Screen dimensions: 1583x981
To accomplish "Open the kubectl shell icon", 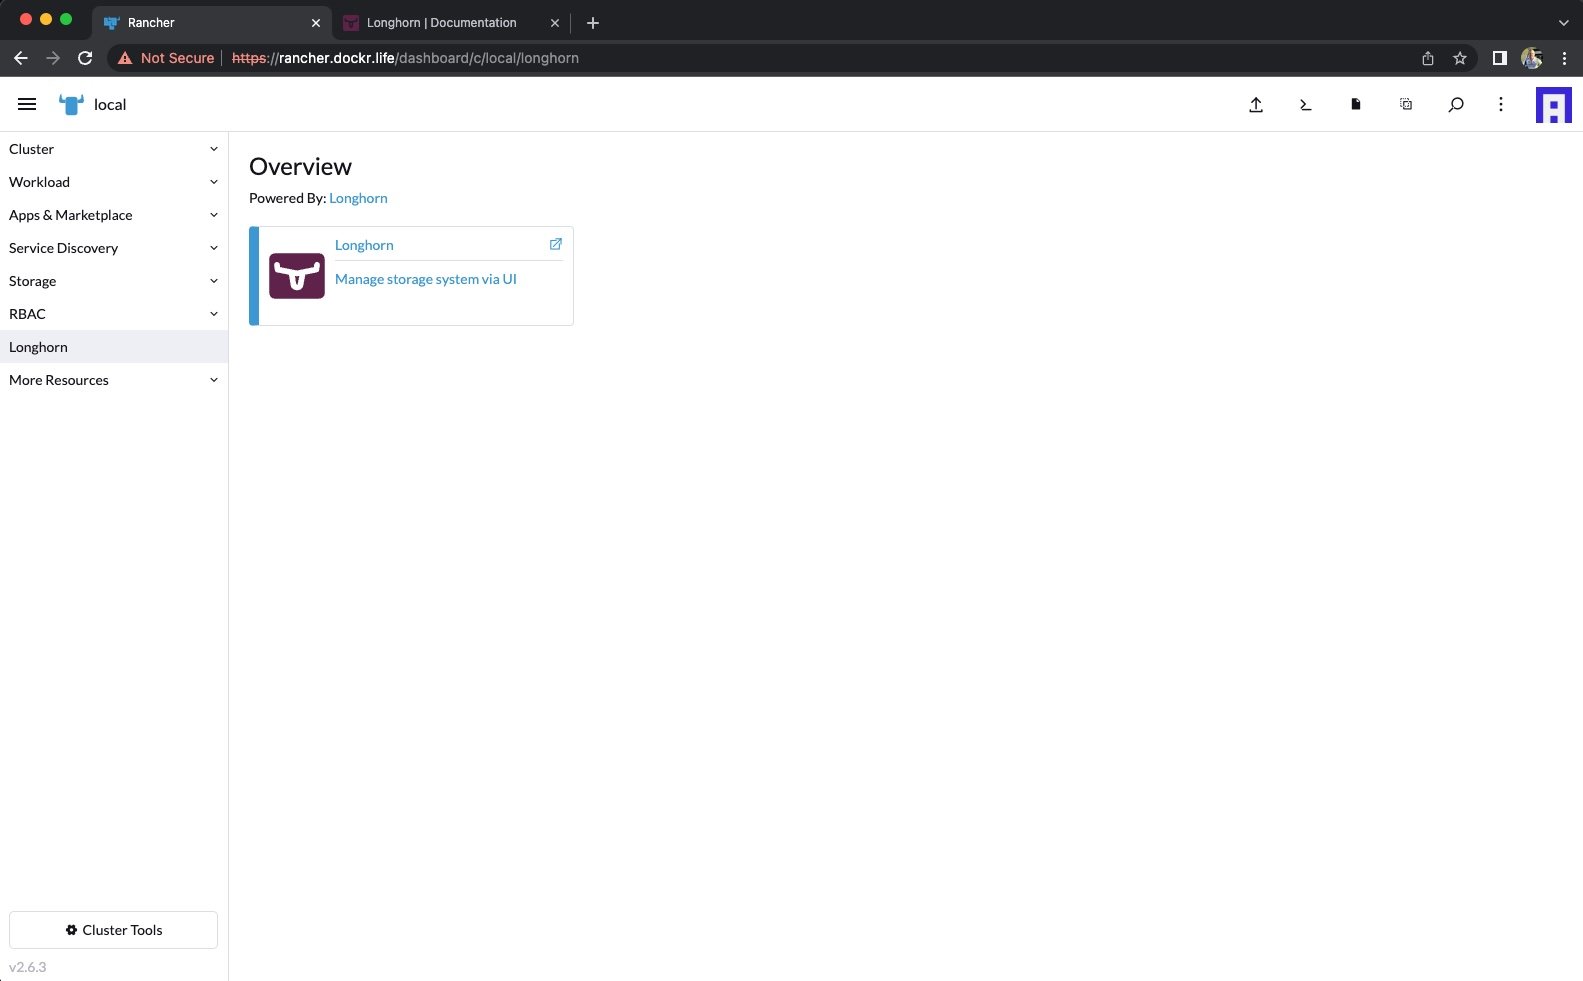I will click(1305, 105).
